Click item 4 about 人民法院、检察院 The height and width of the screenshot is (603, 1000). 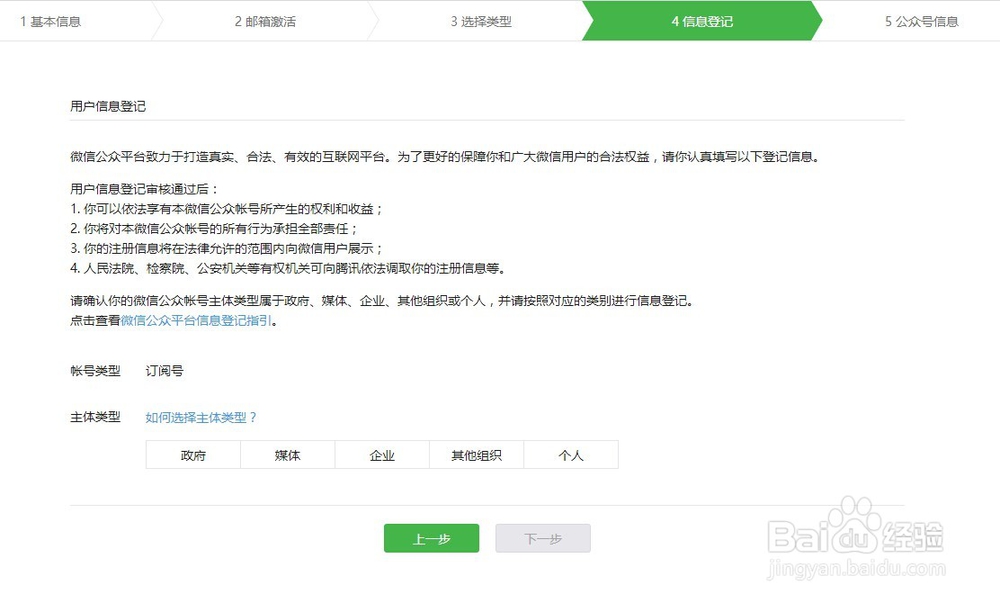tap(288, 268)
